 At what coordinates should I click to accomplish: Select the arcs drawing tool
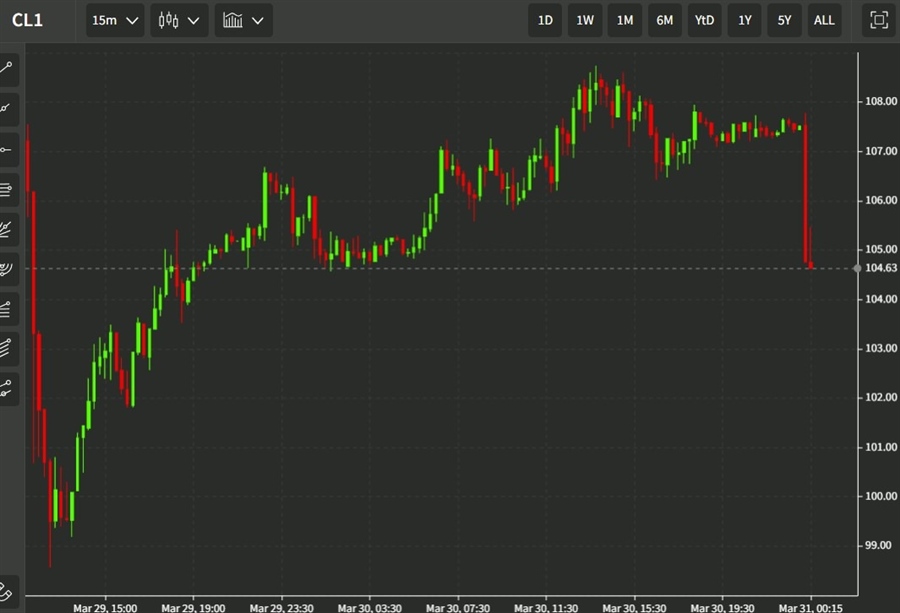(7, 269)
